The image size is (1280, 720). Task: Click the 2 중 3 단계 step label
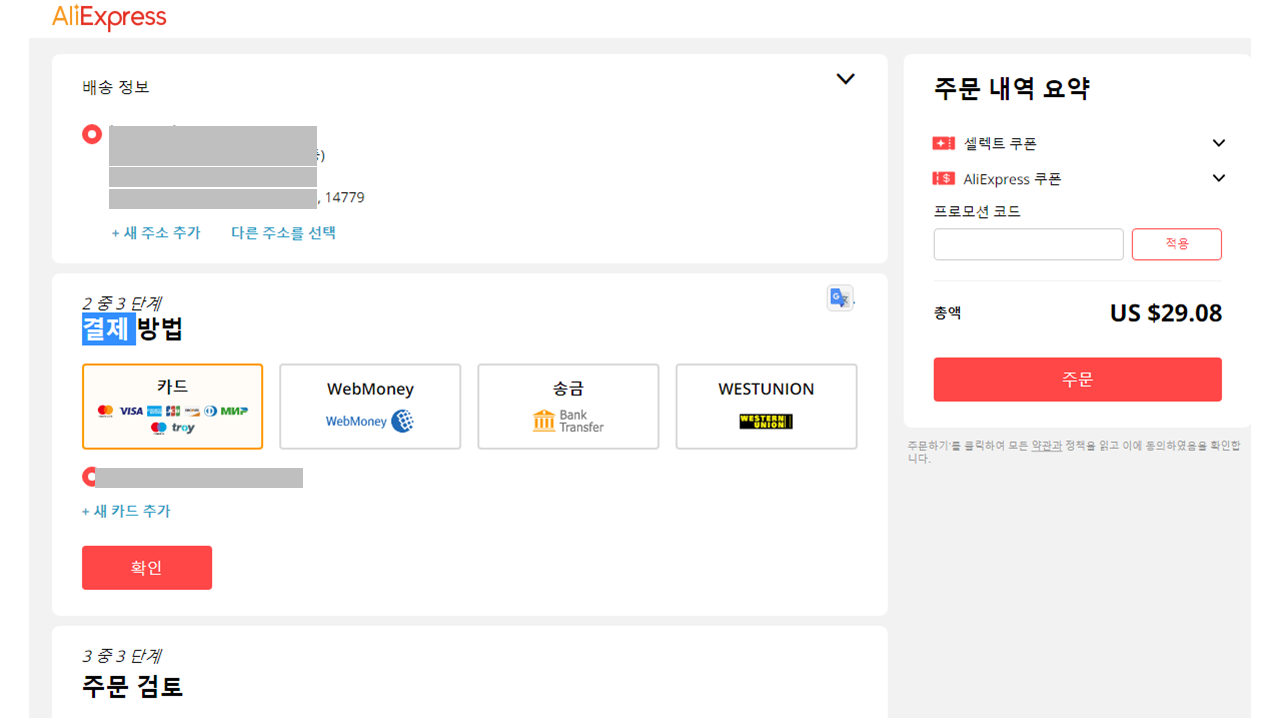[122, 302]
